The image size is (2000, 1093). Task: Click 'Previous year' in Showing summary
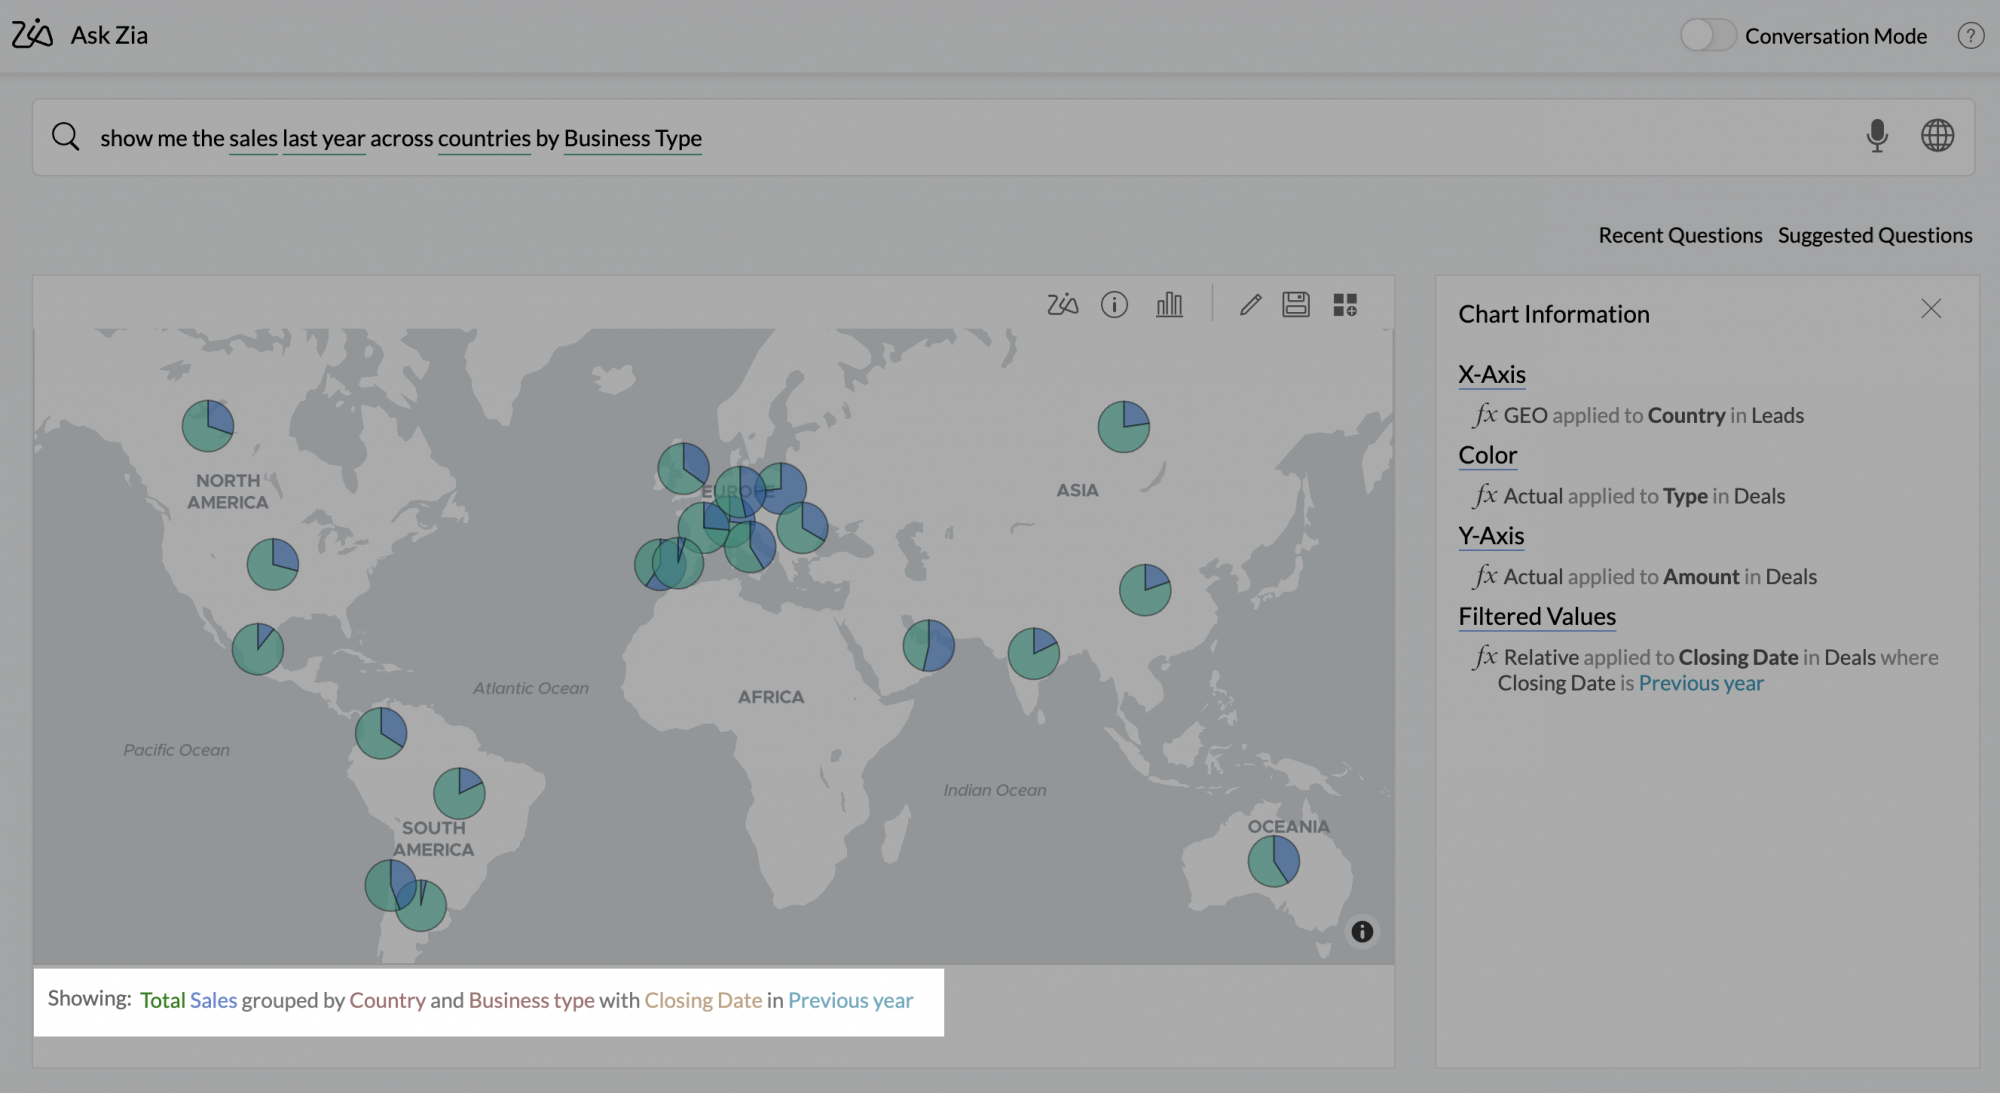(851, 1000)
